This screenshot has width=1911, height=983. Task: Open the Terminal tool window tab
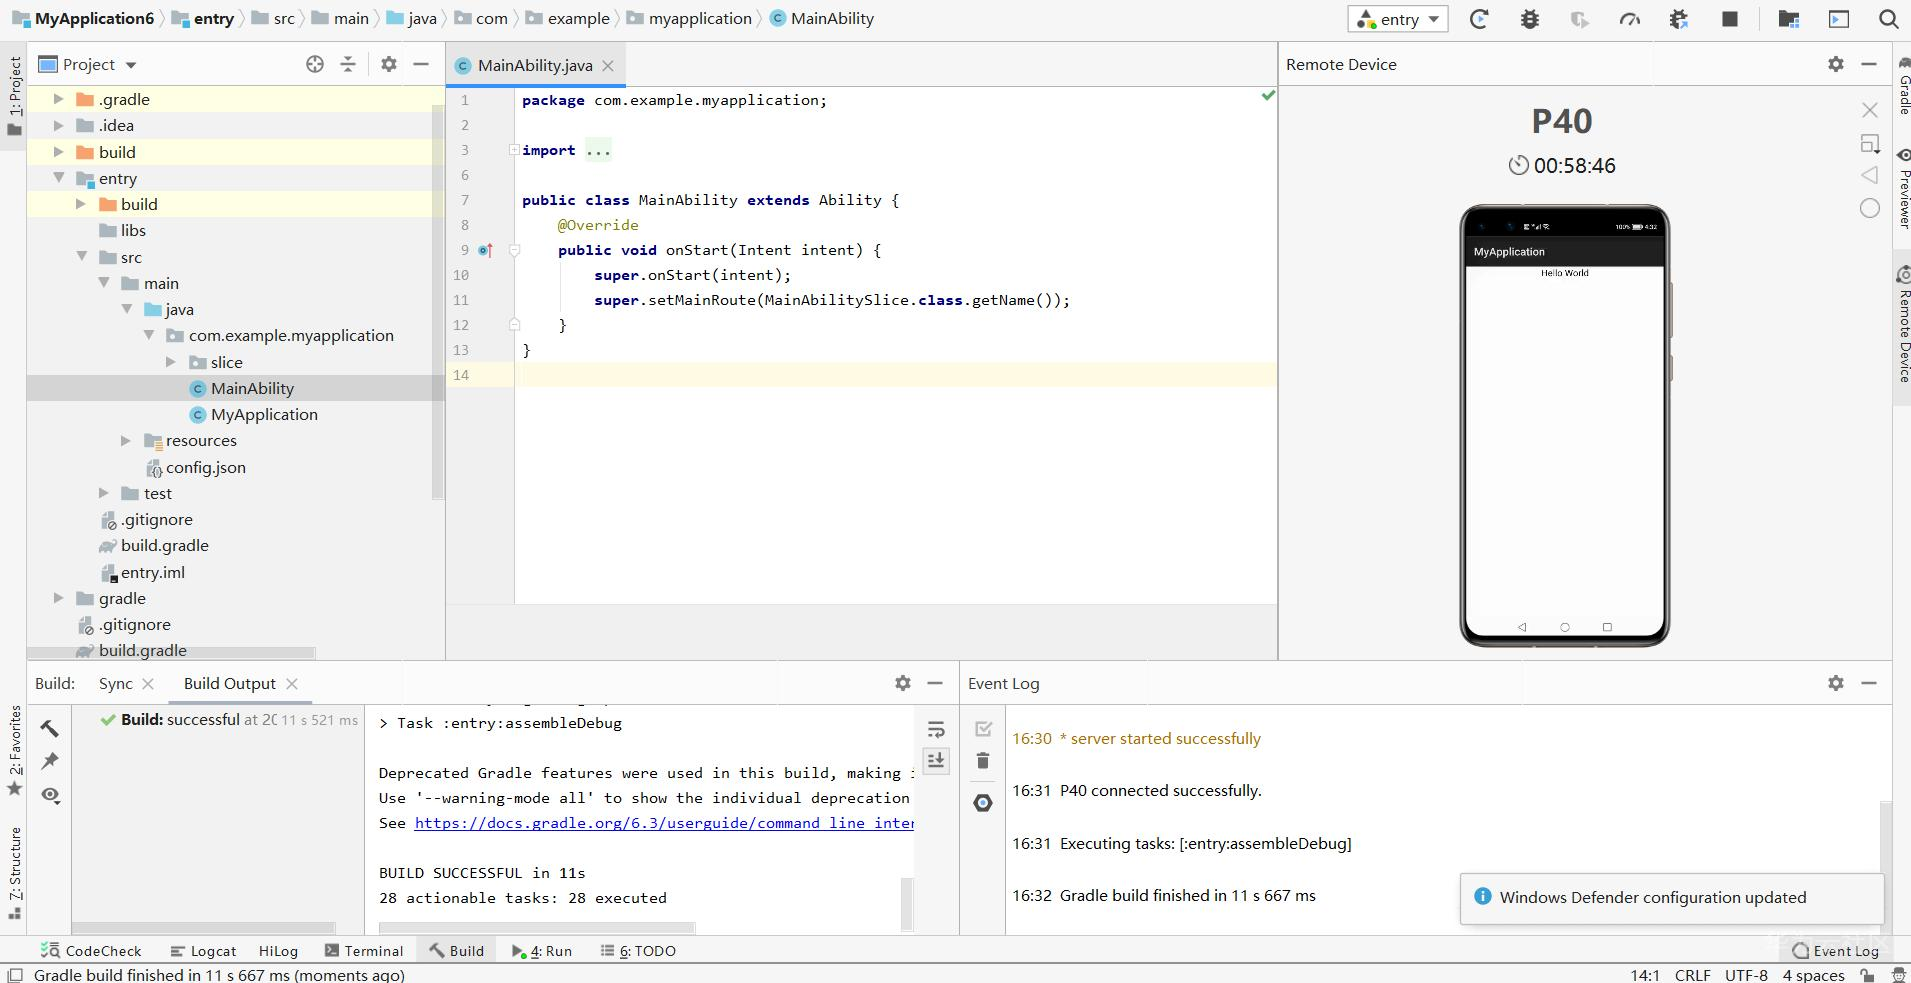point(364,951)
